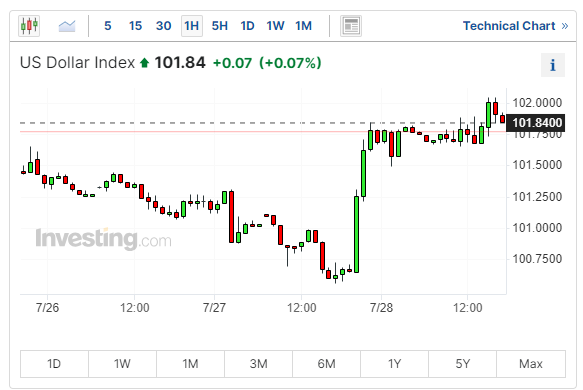Click the 100.7500 axis label
This screenshot has width=583, height=390.
click(x=537, y=259)
